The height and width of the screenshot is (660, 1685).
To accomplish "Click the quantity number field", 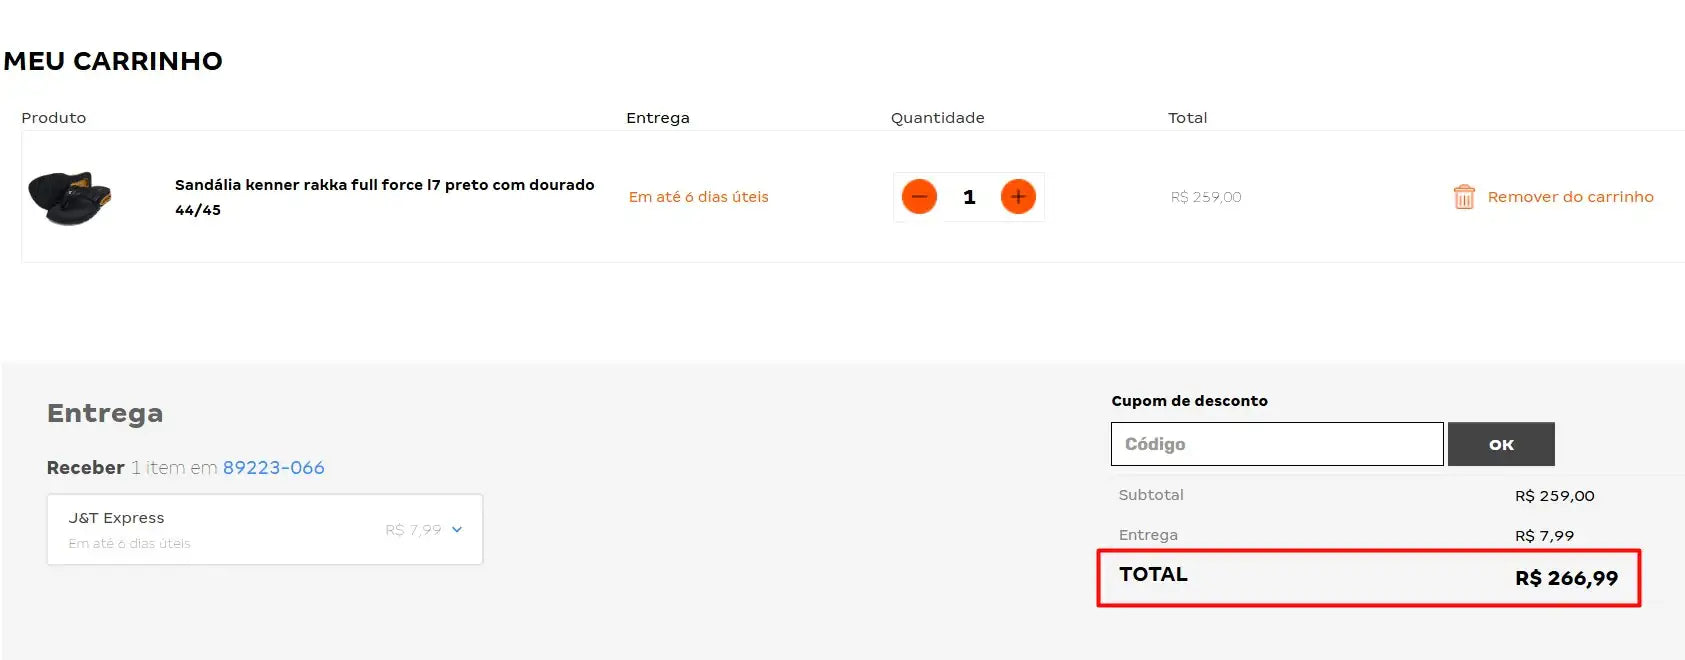I will click(x=969, y=197).
